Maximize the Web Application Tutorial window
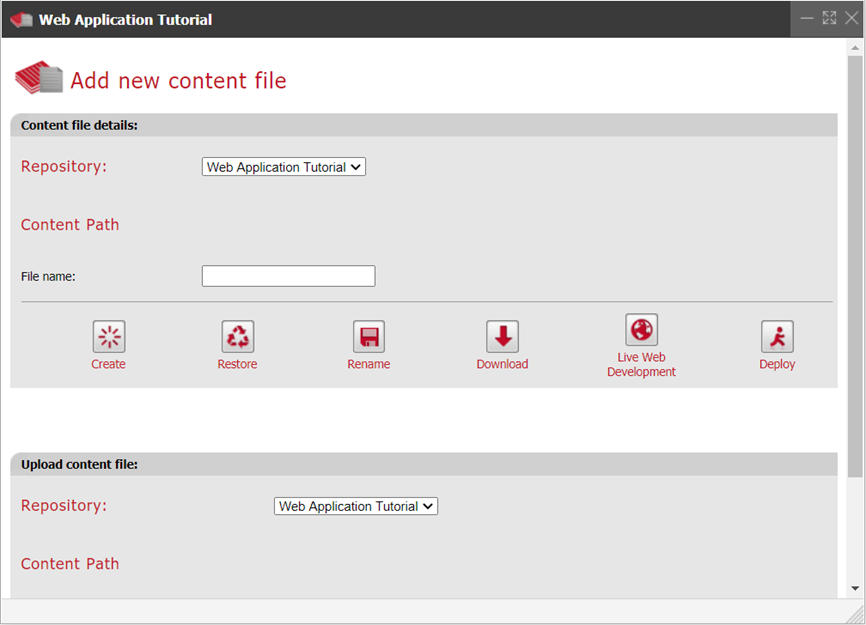866x625 pixels. coord(829,18)
